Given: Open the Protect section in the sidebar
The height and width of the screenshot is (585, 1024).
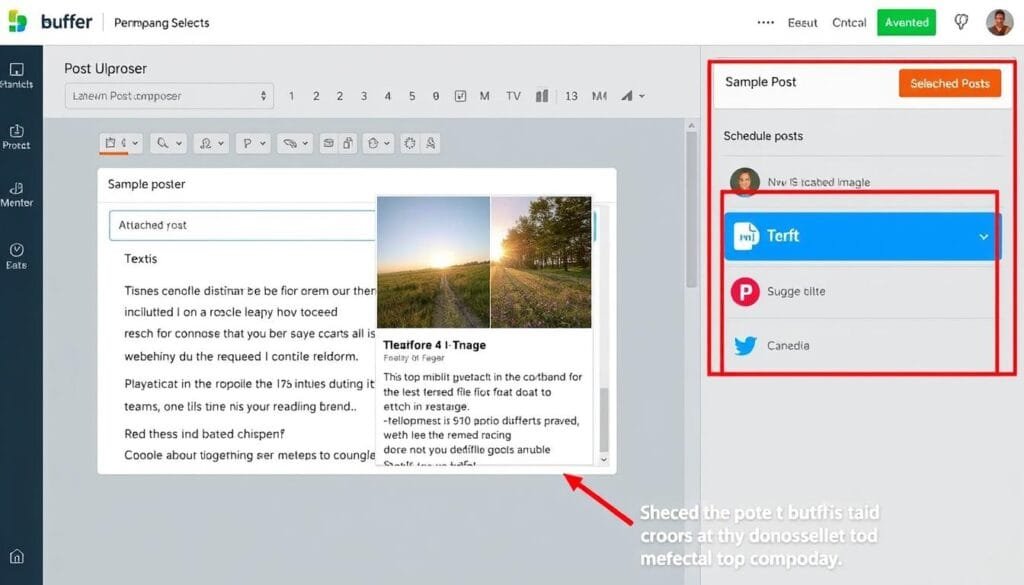Looking at the screenshot, I should pos(16,136).
